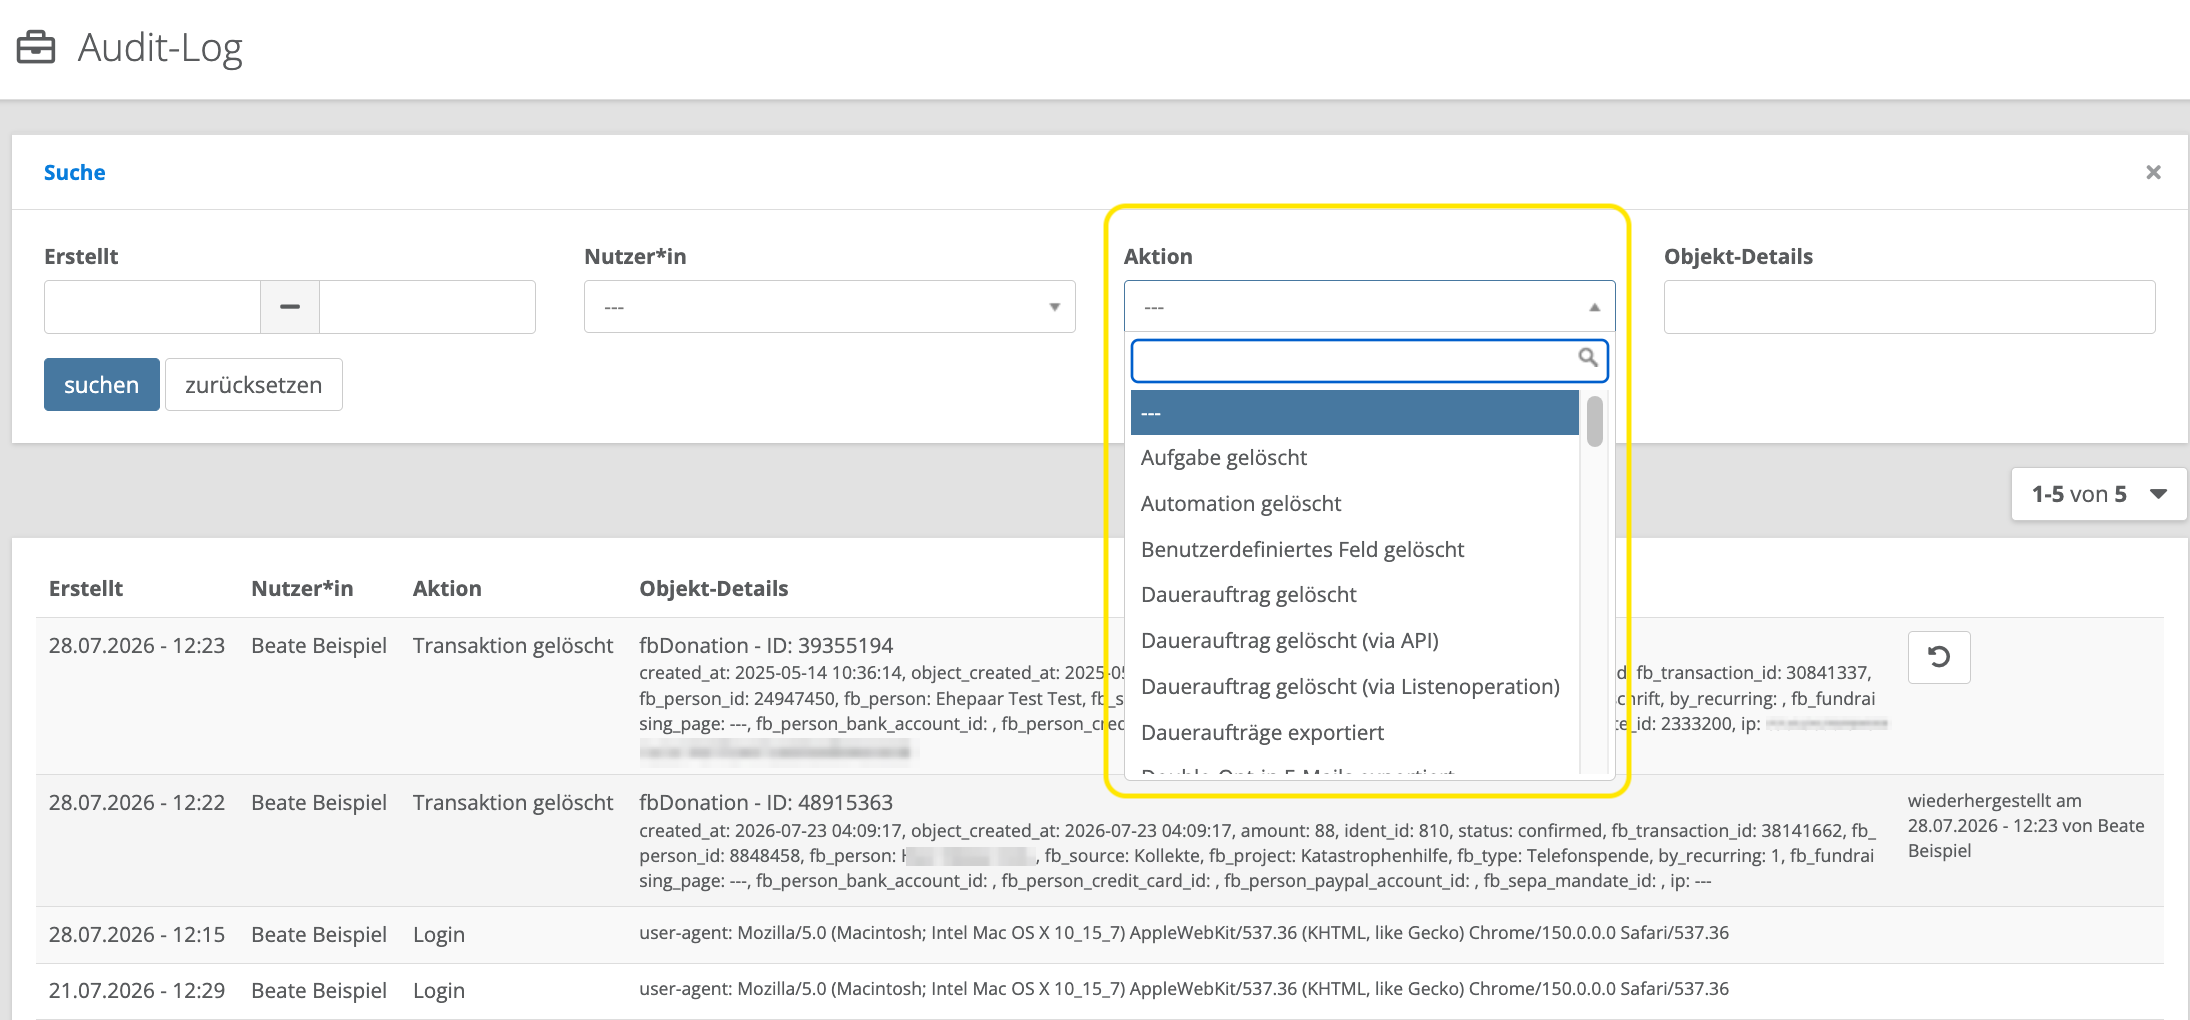Close the Suche panel with the X
The image size is (2190, 1020).
click(x=2153, y=172)
